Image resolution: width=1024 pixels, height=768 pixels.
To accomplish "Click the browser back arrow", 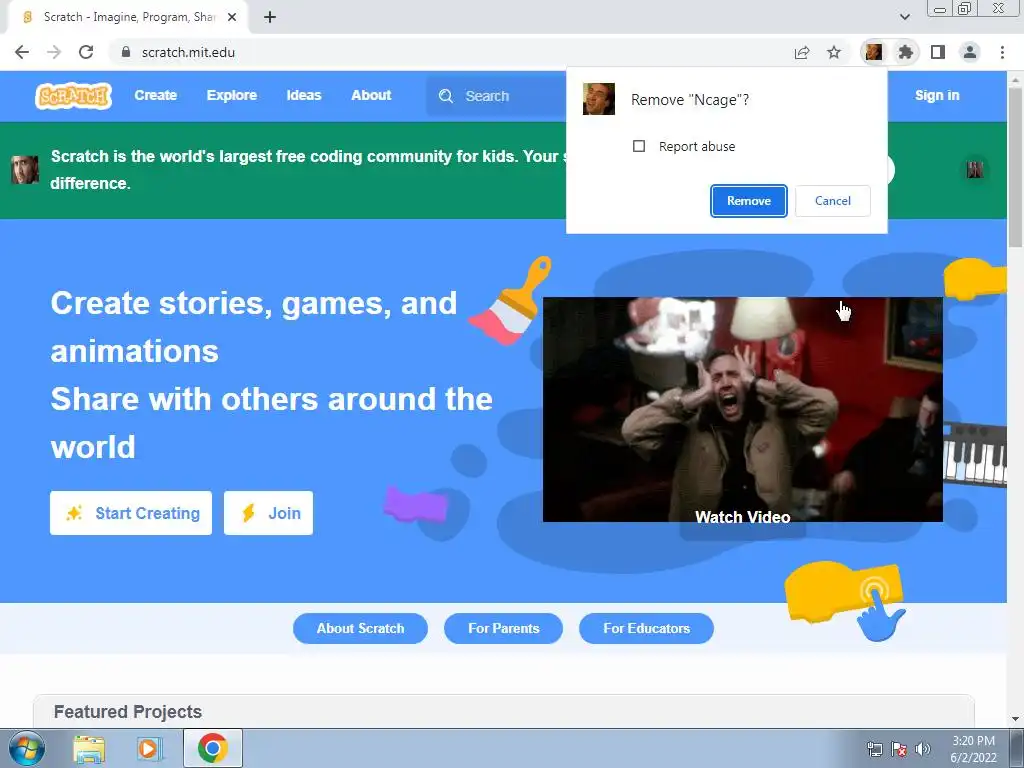I will point(22,52).
